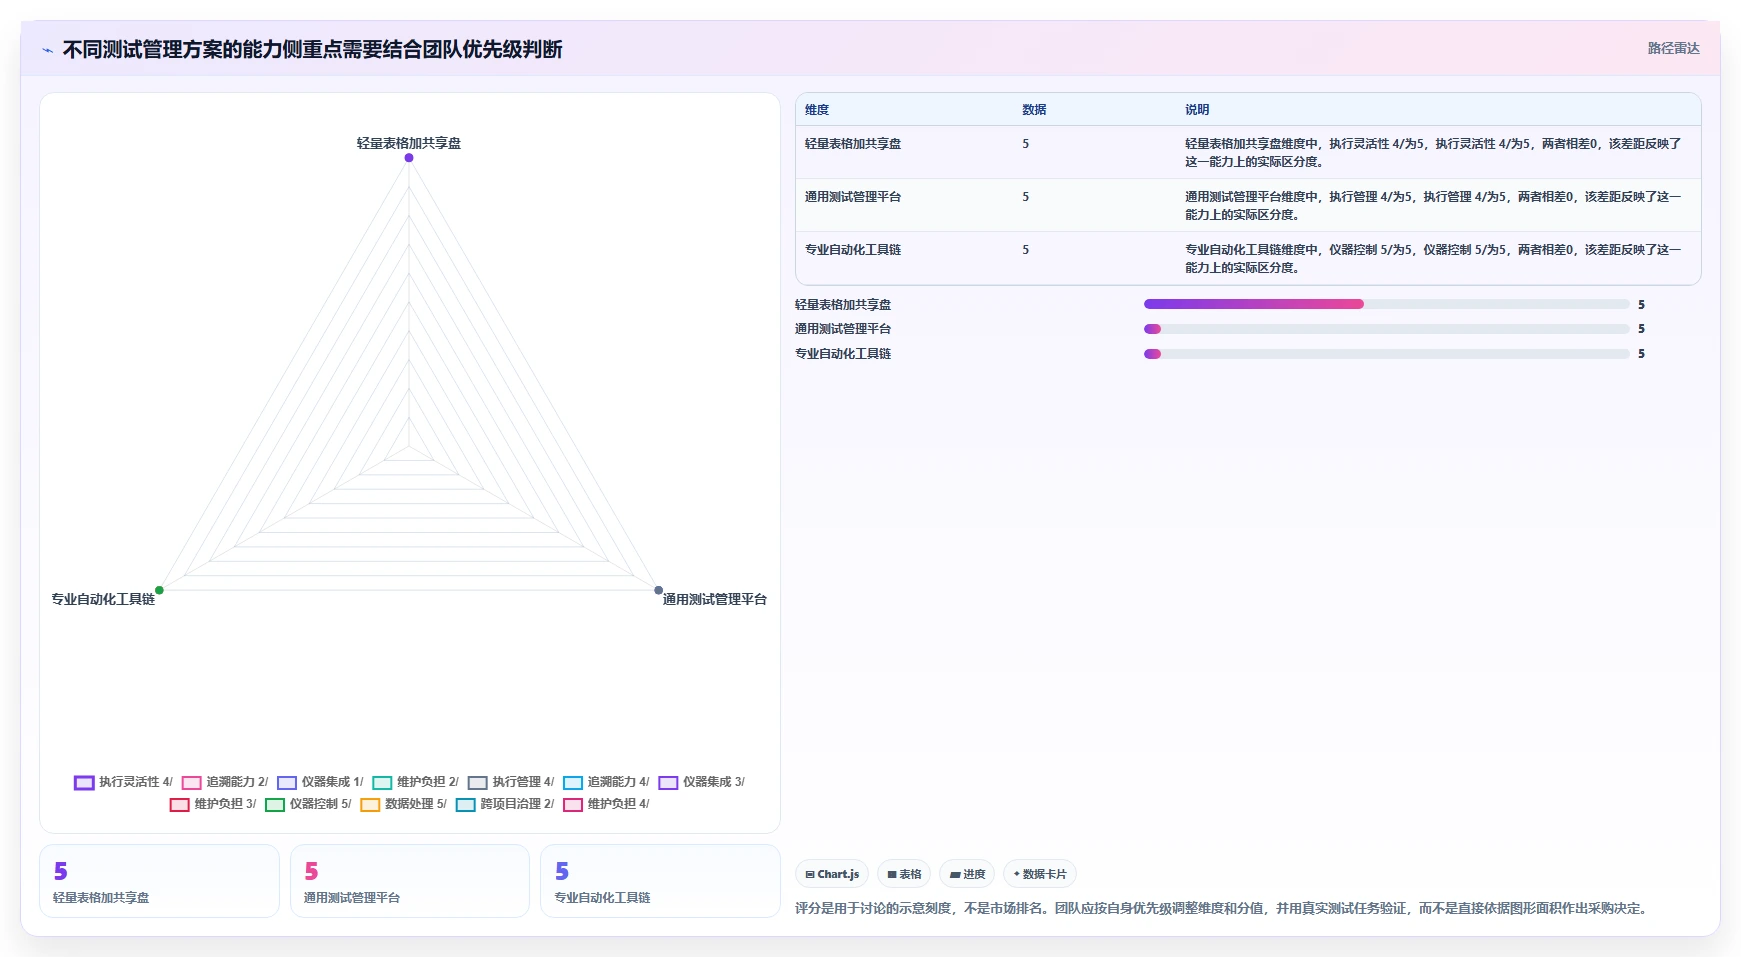The height and width of the screenshot is (957, 1741).
Task: Hide the 仪器集成 1/ legend series
Action: coord(320,782)
